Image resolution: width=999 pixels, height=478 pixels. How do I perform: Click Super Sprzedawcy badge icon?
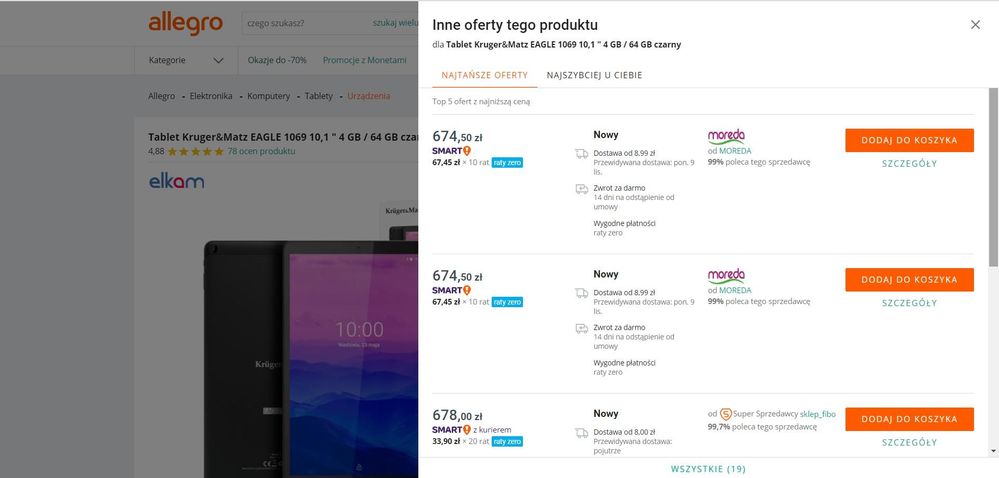click(726, 414)
